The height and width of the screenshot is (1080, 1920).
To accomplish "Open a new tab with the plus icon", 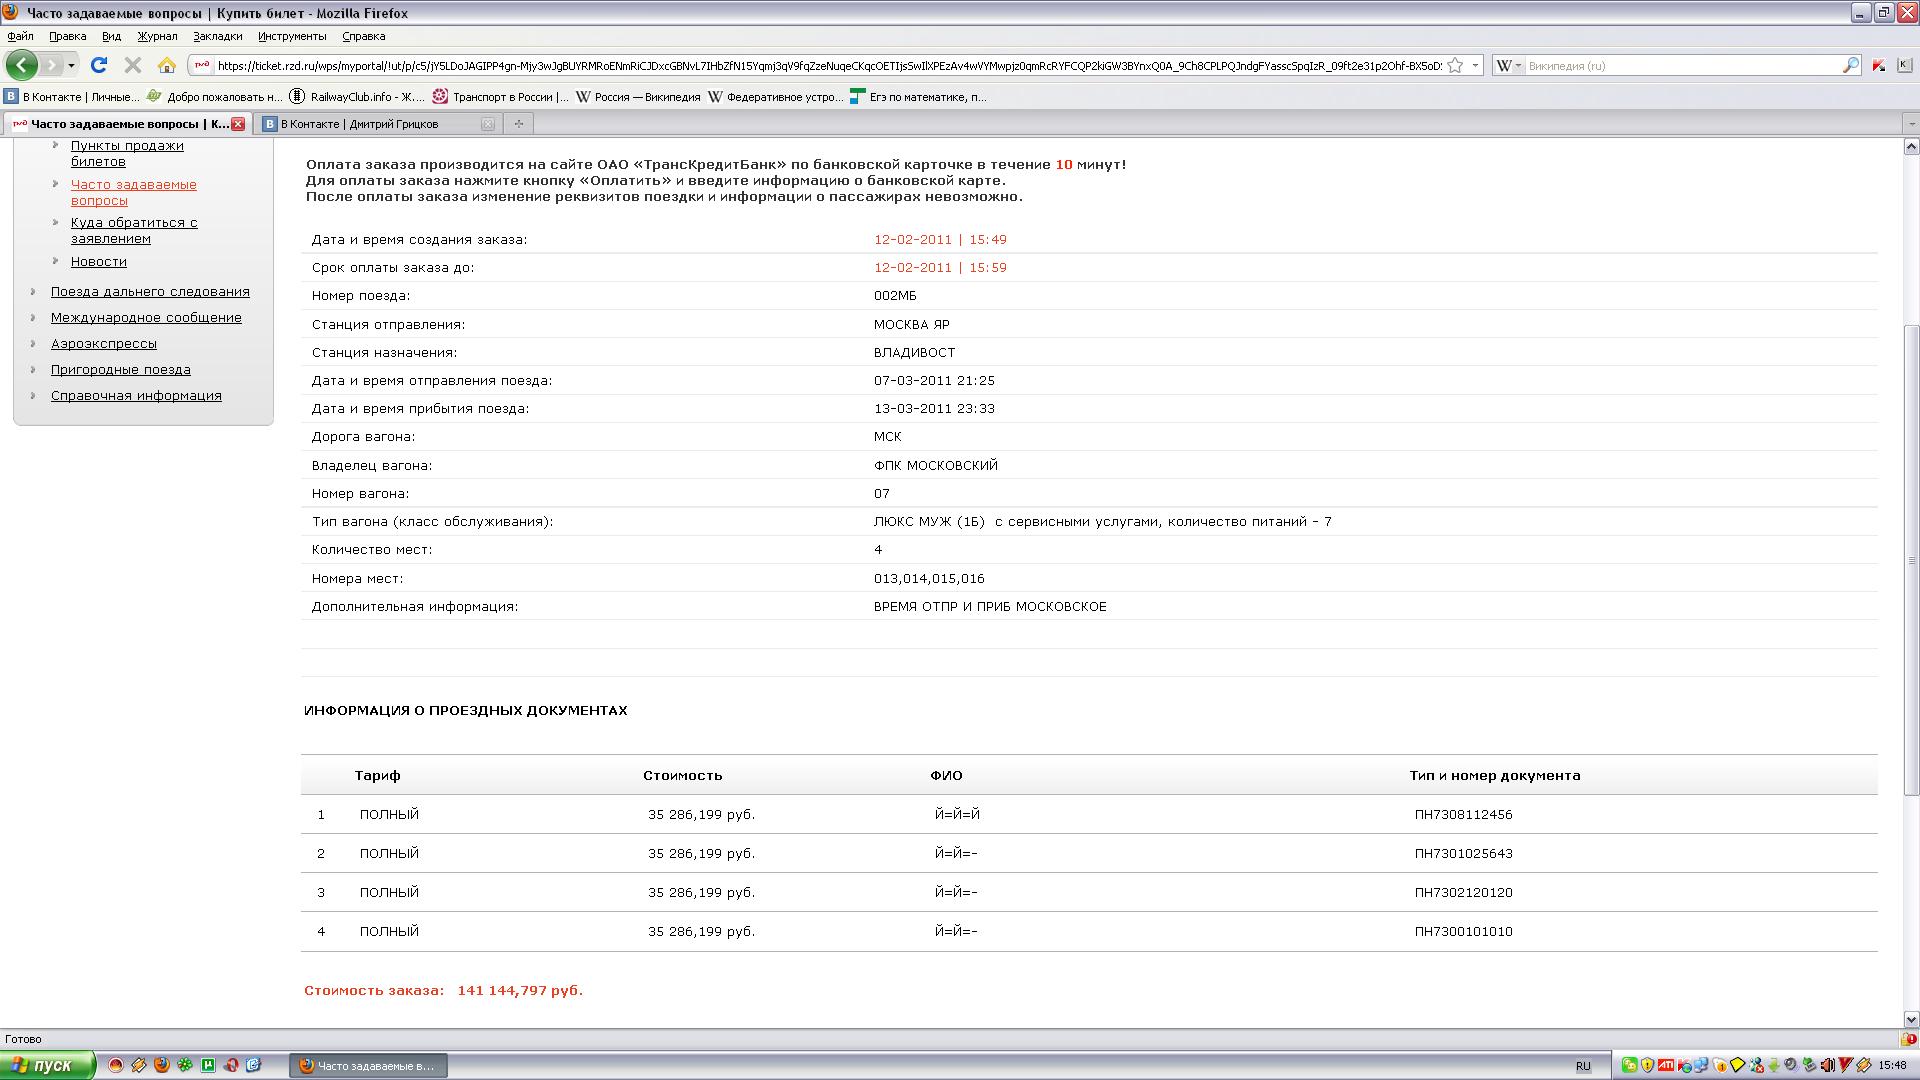I will 518,124.
